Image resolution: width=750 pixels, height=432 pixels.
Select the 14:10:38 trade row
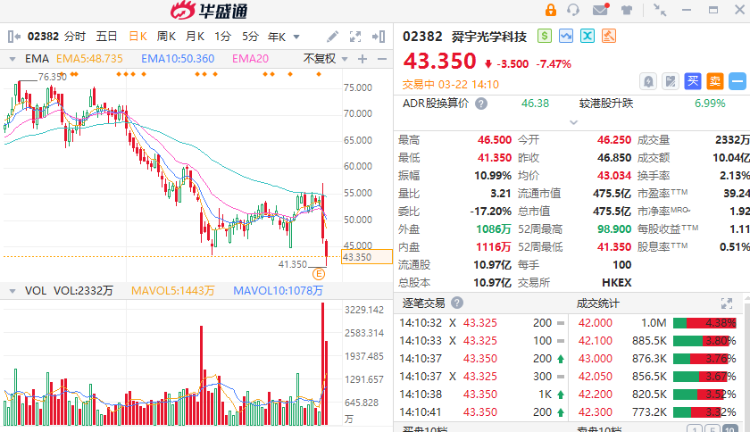(482, 394)
